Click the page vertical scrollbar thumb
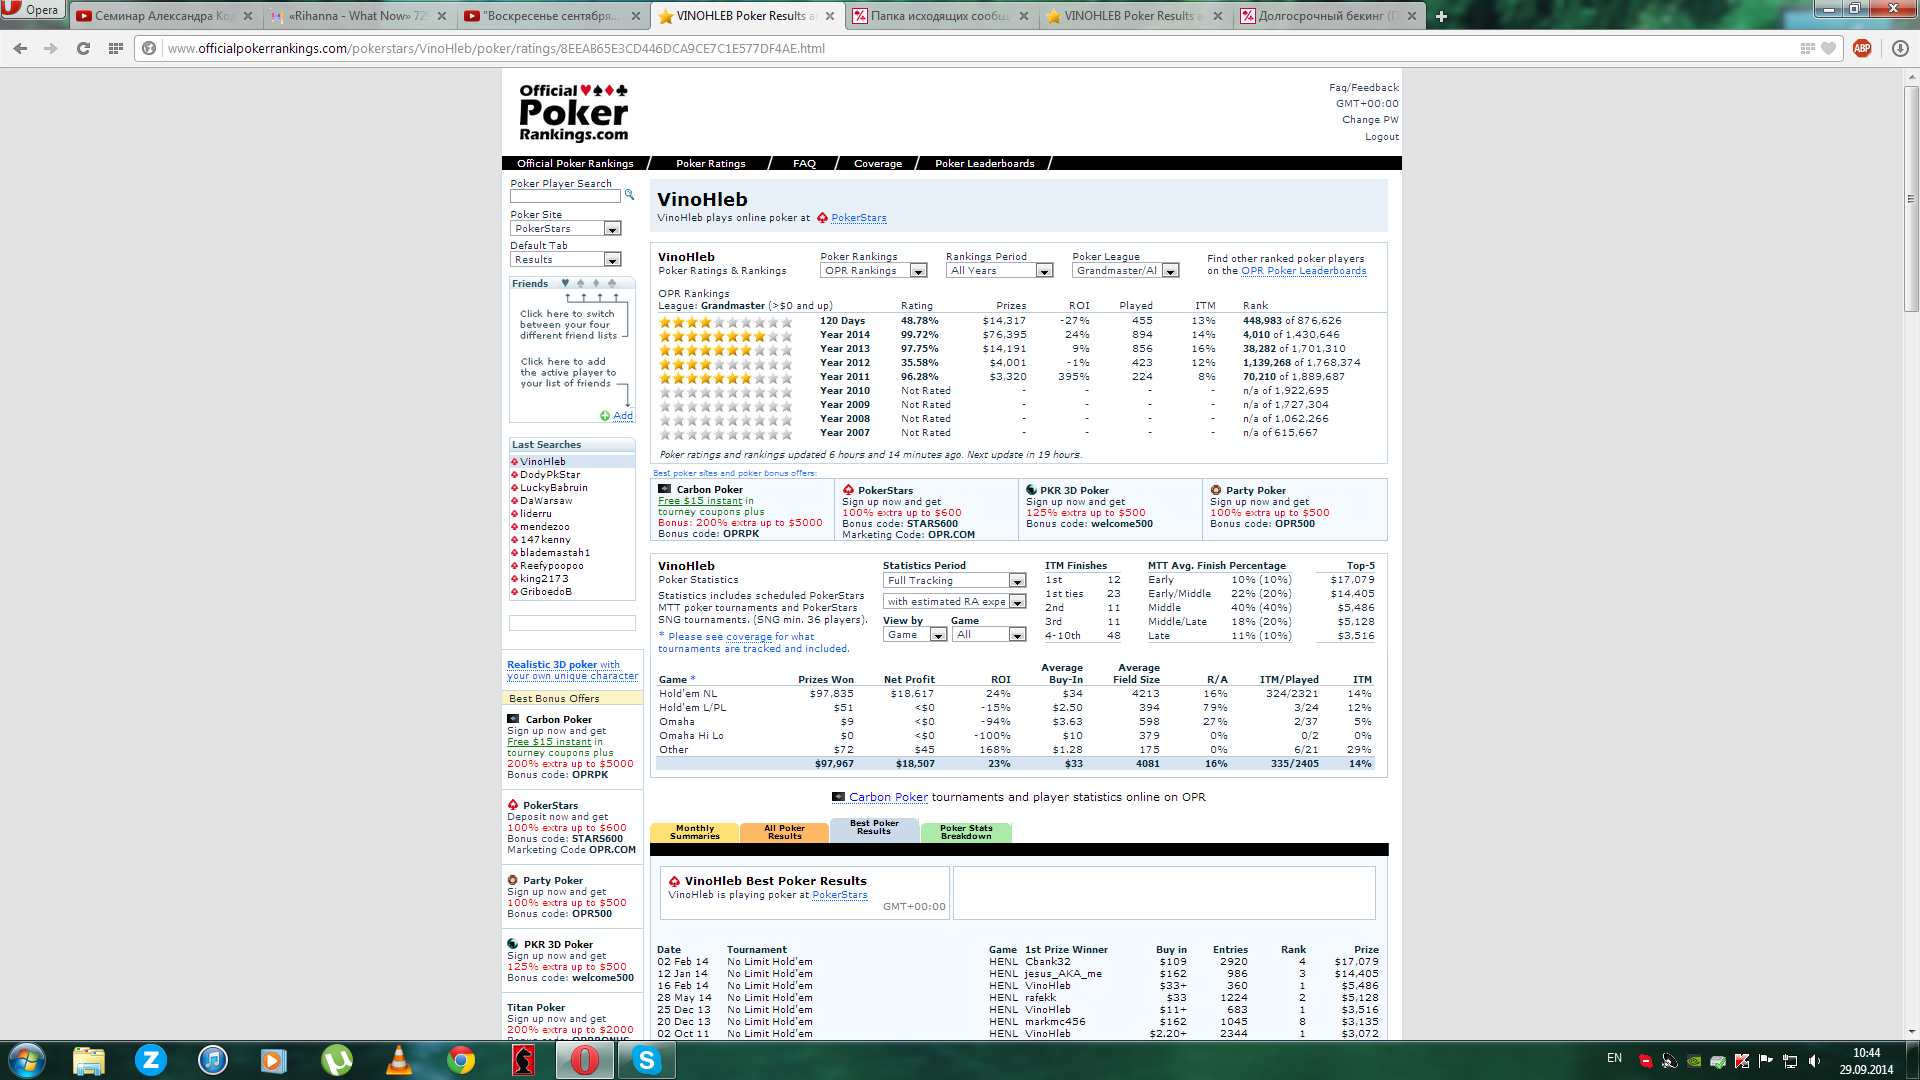Viewport: 1920px width, 1080px height. coord(1911,200)
